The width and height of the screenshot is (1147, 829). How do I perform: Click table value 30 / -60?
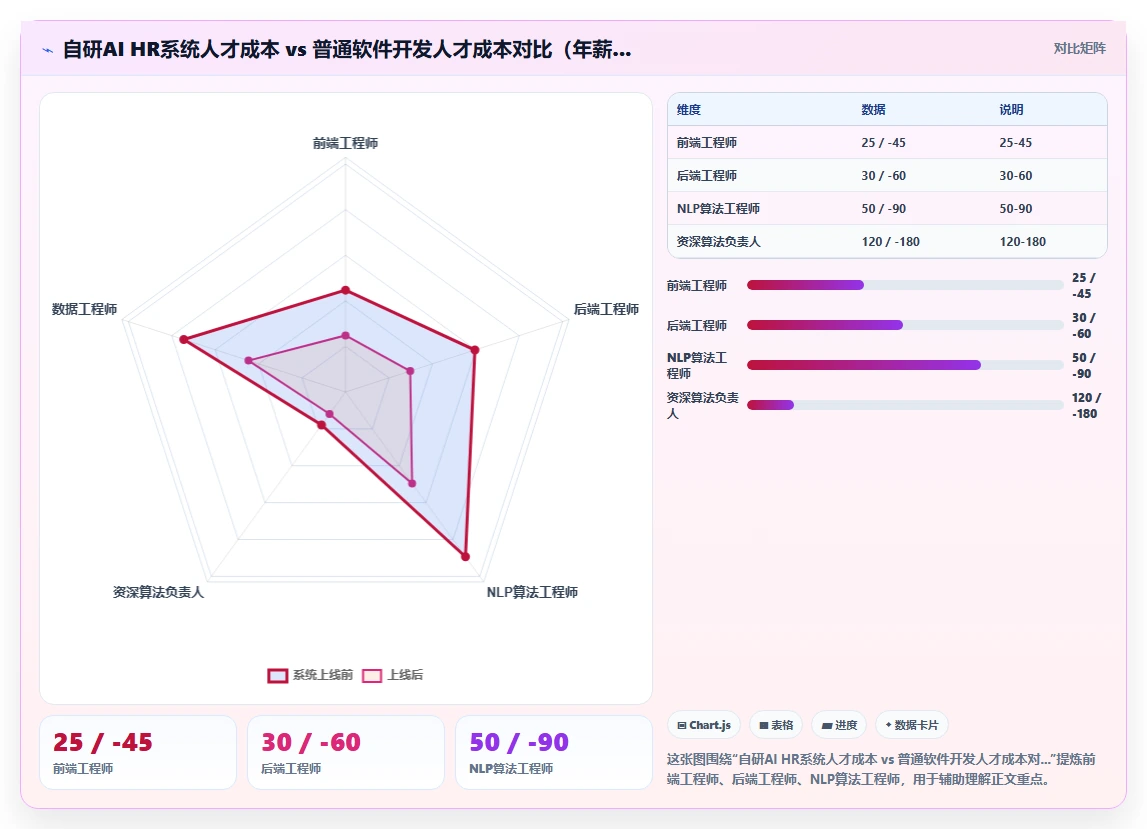tap(884, 176)
